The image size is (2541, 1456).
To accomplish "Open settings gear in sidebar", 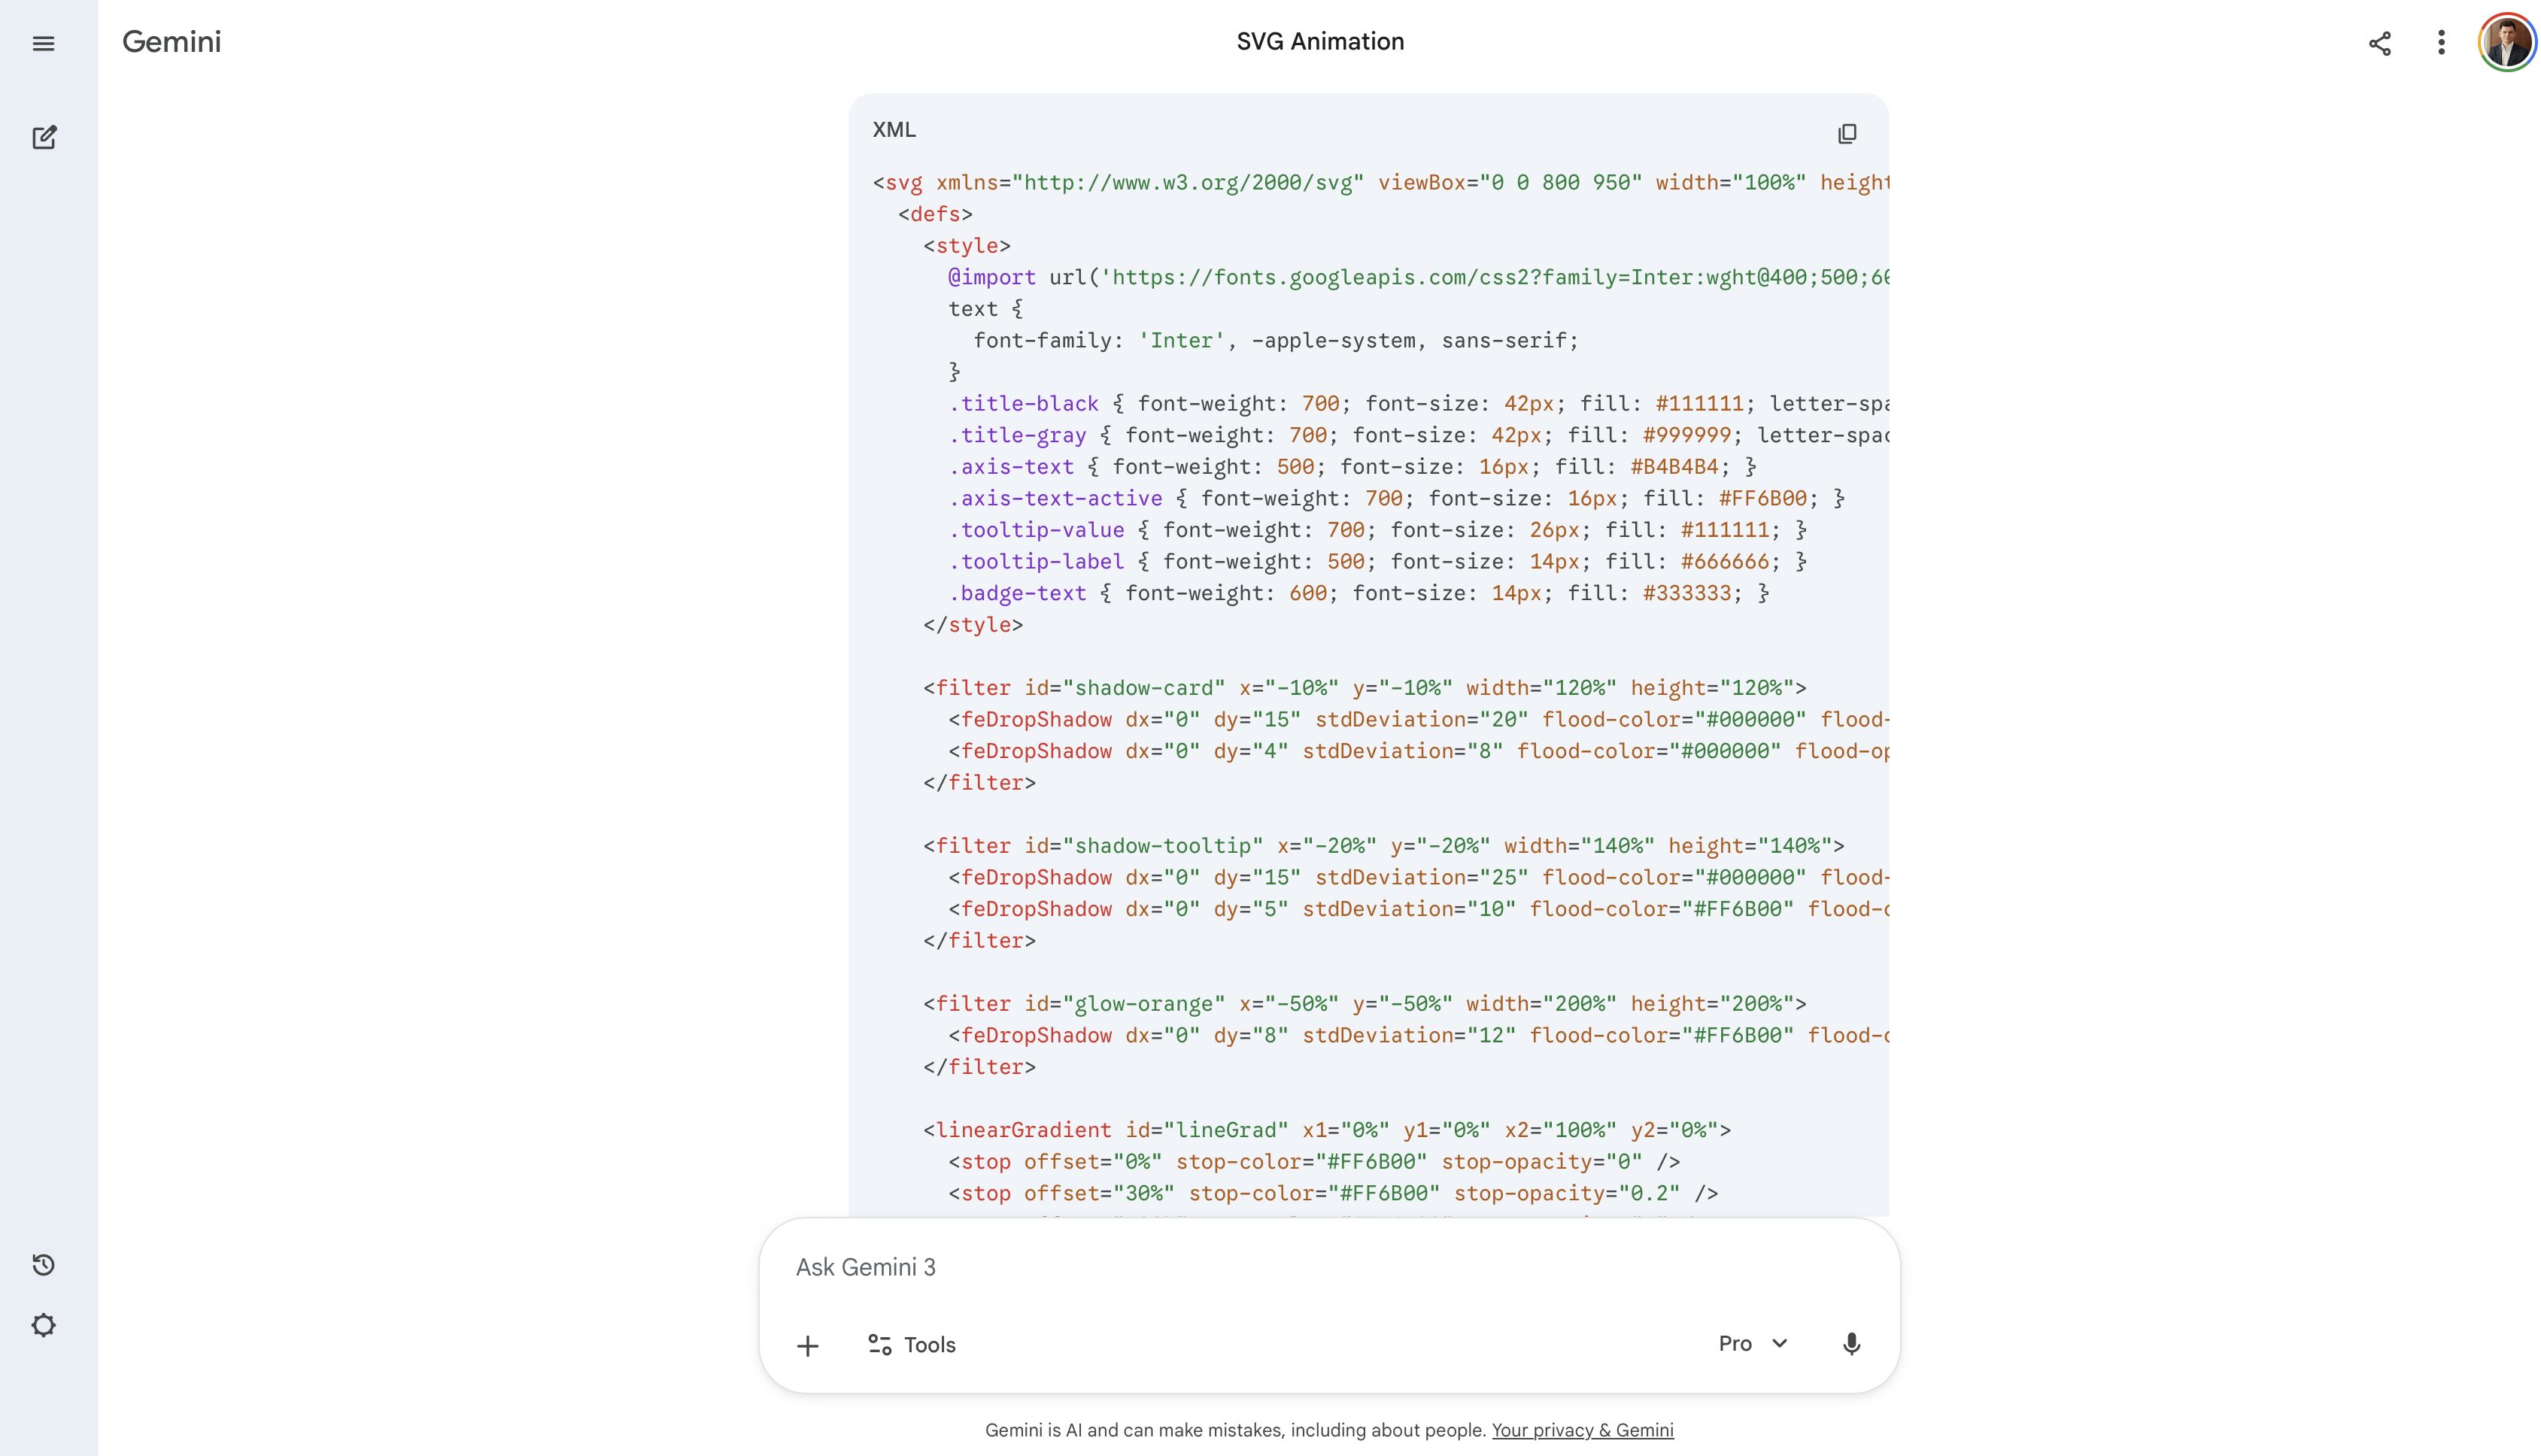I will tap(43, 1325).
